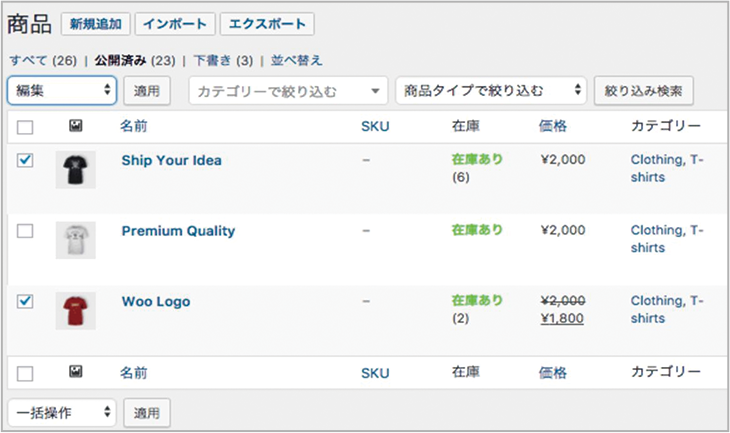
Task: Uncheck the Woo Logo product checkbox
Action: point(26,301)
